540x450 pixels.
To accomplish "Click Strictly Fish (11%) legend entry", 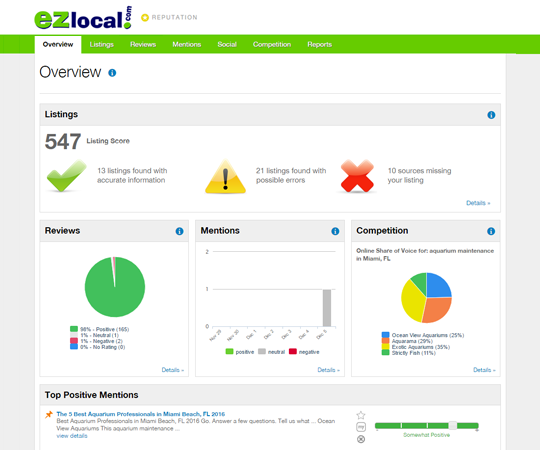I will click(x=409, y=353).
